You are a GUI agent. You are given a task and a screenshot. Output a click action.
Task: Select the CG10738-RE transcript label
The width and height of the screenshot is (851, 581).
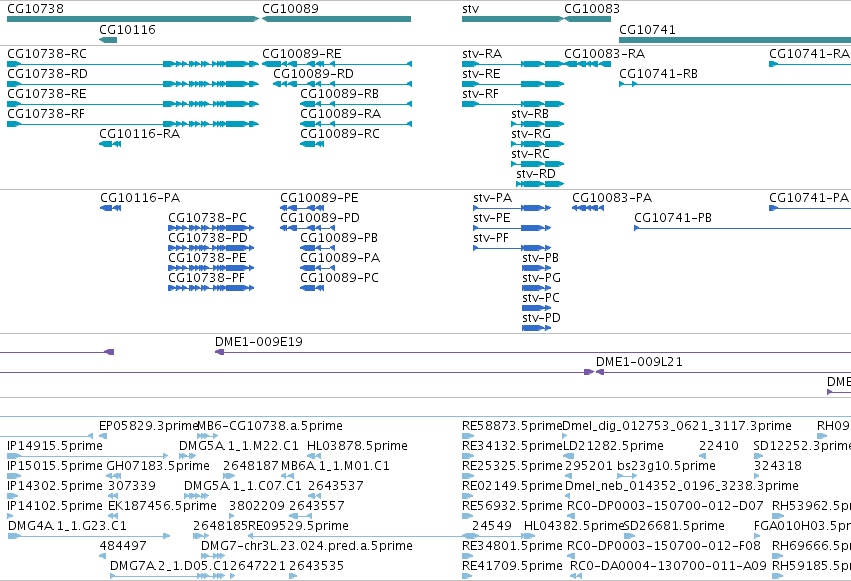pos(47,94)
